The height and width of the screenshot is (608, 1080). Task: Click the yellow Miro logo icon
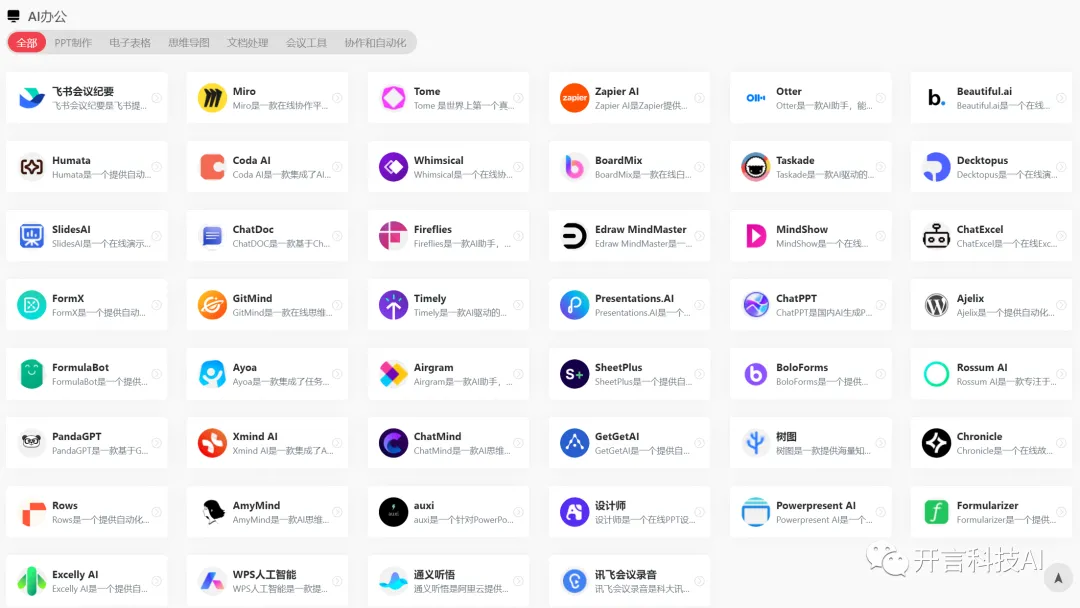(x=212, y=98)
